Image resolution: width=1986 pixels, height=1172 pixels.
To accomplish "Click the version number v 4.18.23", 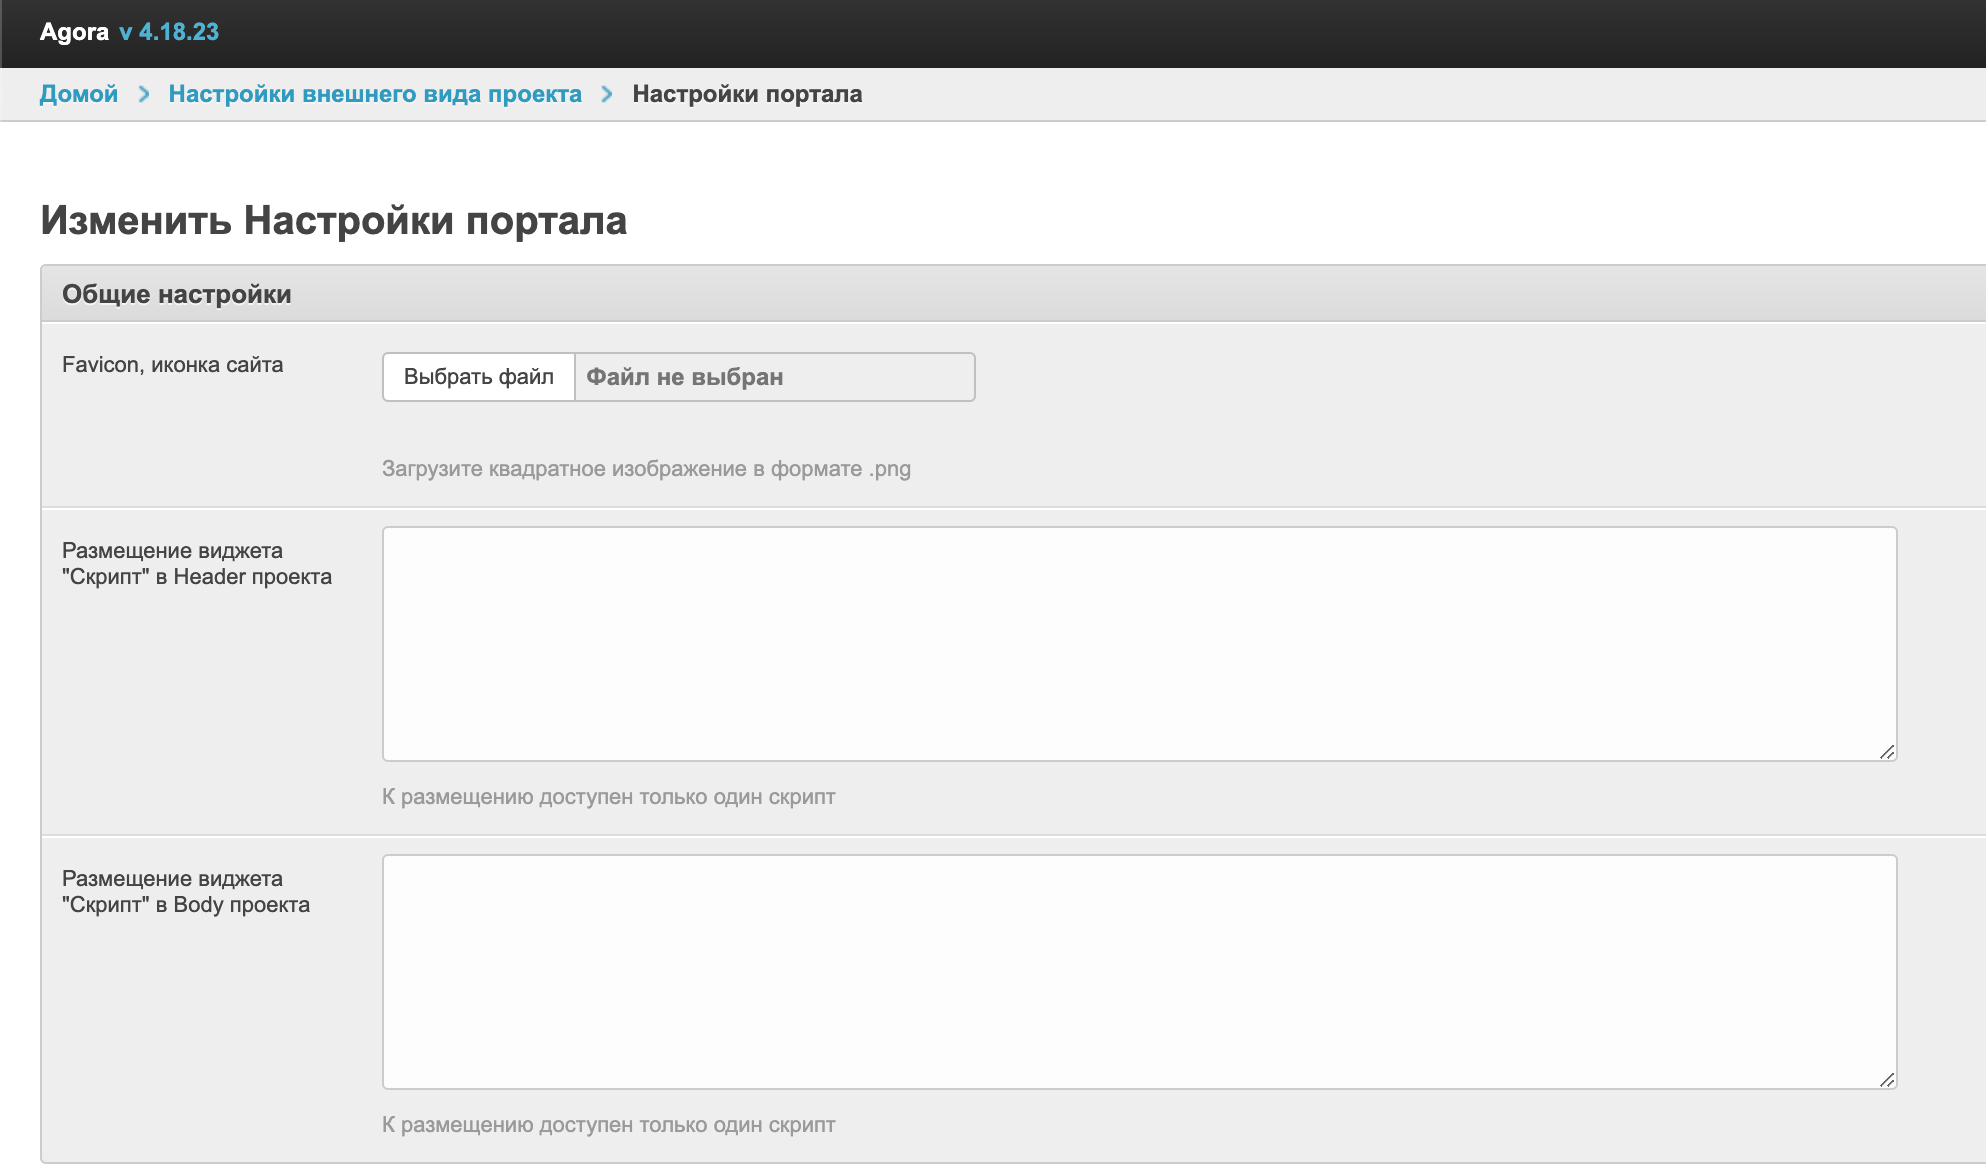I will pyautogui.click(x=169, y=32).
